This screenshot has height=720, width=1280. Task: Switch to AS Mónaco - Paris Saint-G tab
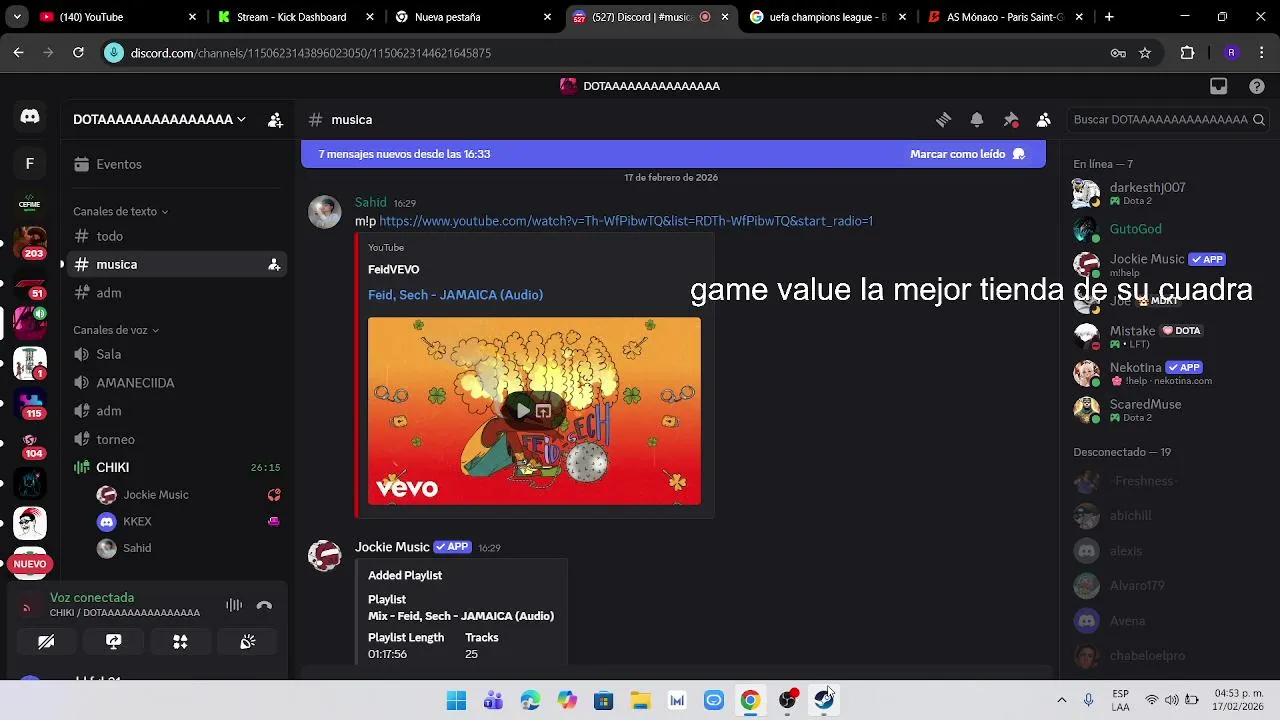point(1003,17)
